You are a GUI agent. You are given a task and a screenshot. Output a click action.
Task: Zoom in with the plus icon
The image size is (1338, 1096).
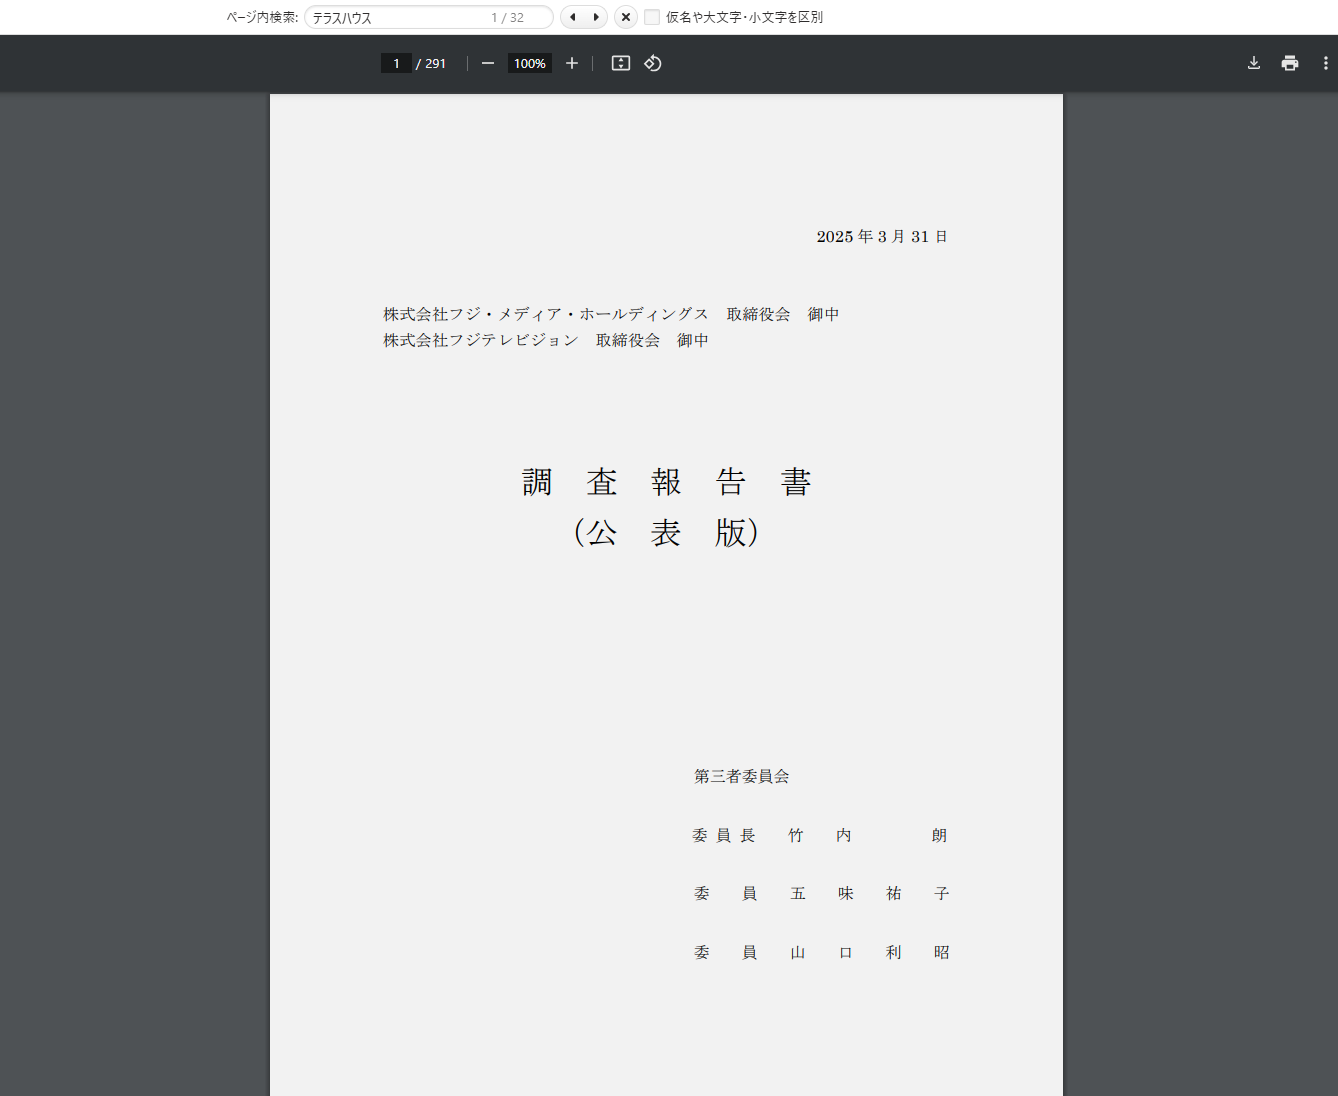pyautogui.click(x=572, y=63)
